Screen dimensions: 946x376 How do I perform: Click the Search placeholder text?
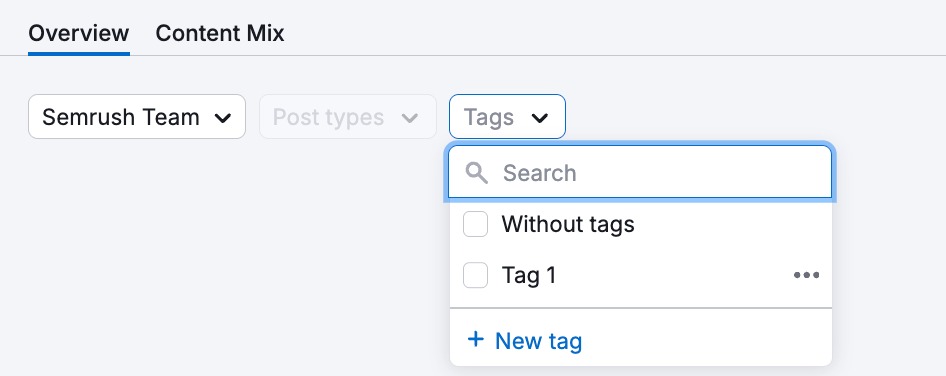539,173
